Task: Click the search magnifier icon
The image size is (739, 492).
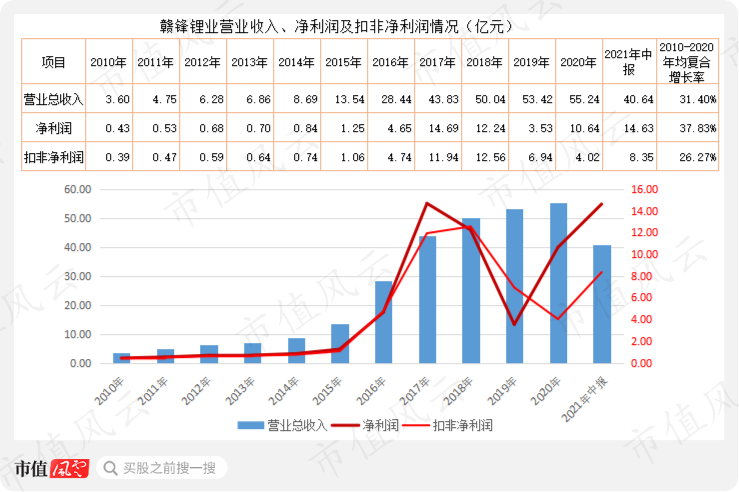Action: click(110, 468)
